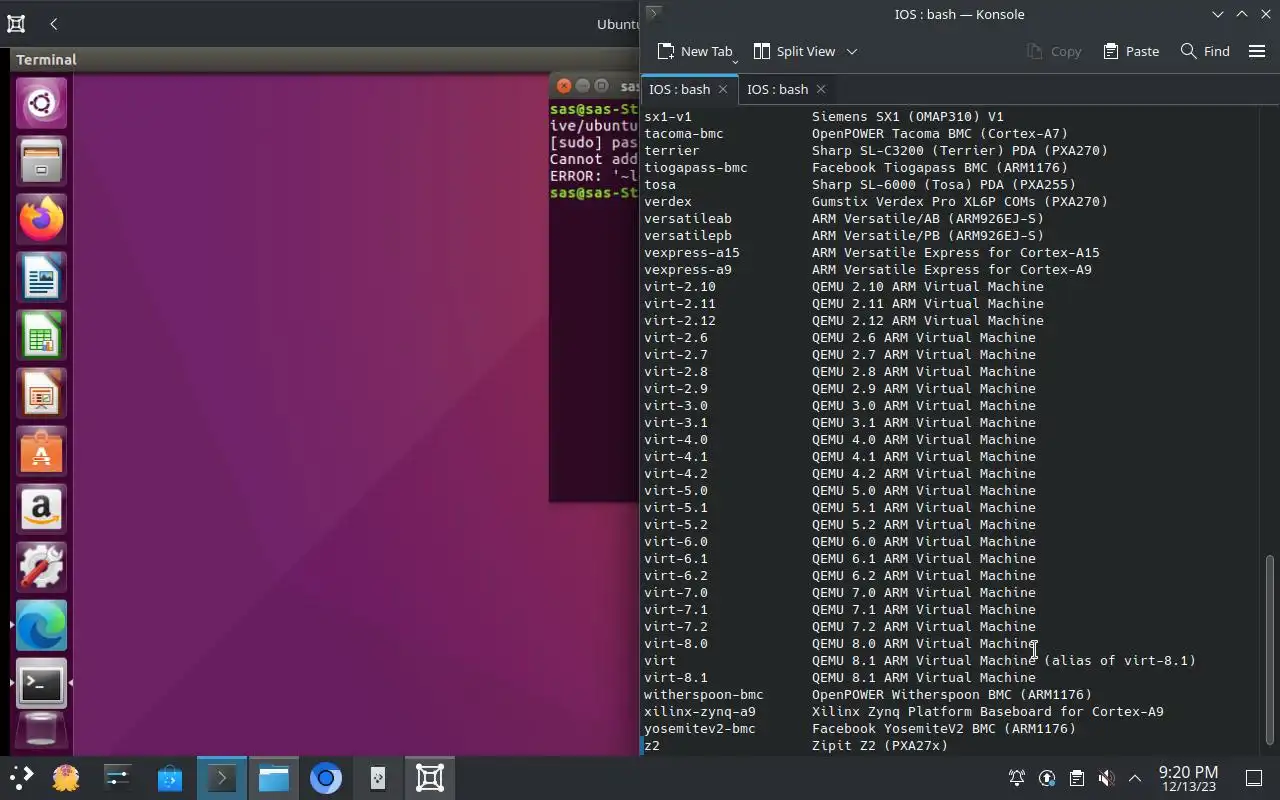Open System Settings from the KDE taskbar
Image resolution: width=1280 pixels, height=800 pixels.
(x=118, y=778)
